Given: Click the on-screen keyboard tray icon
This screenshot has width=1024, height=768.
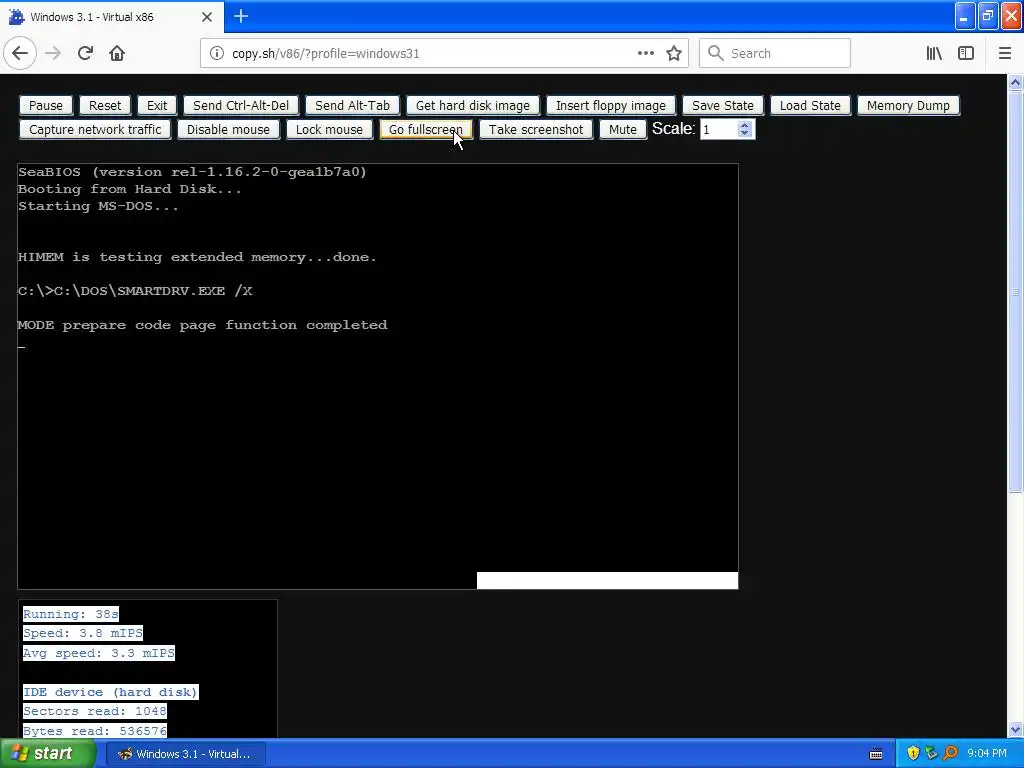Looking at the screenshot, I should pos(876,754).
